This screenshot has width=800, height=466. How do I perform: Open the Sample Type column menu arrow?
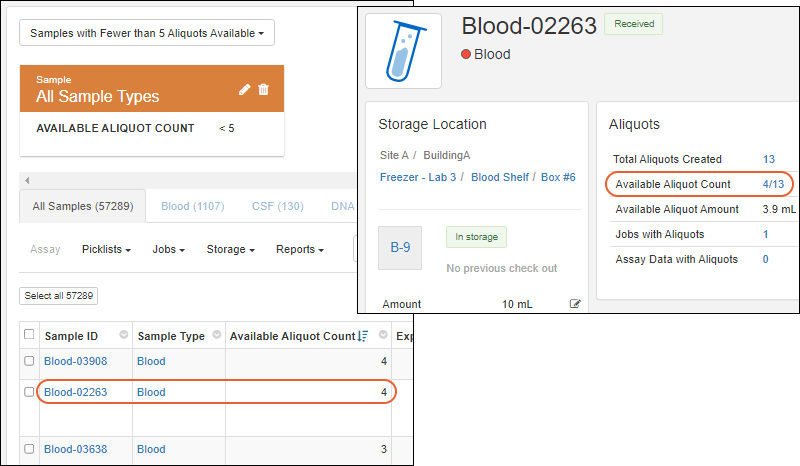pos(215,336)
